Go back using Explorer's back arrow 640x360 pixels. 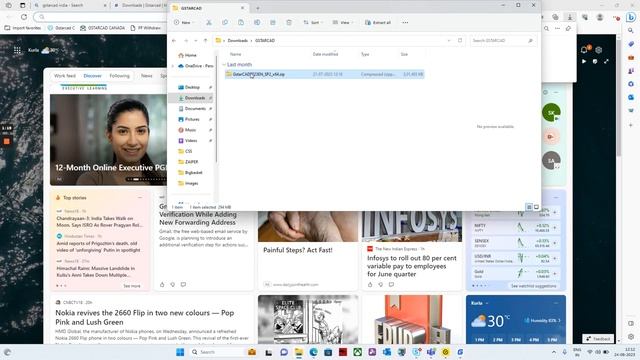pos(174,40)
